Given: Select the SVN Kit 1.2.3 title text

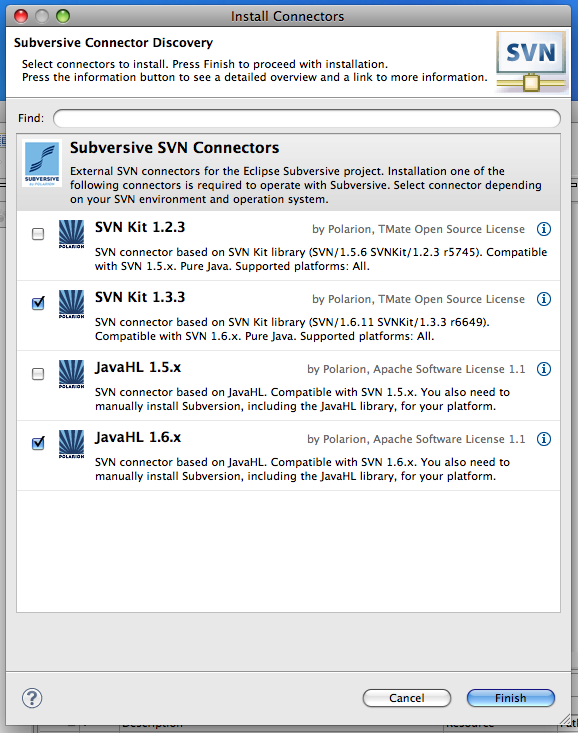Looking at the screenshot, I should (x=140, y=227).
